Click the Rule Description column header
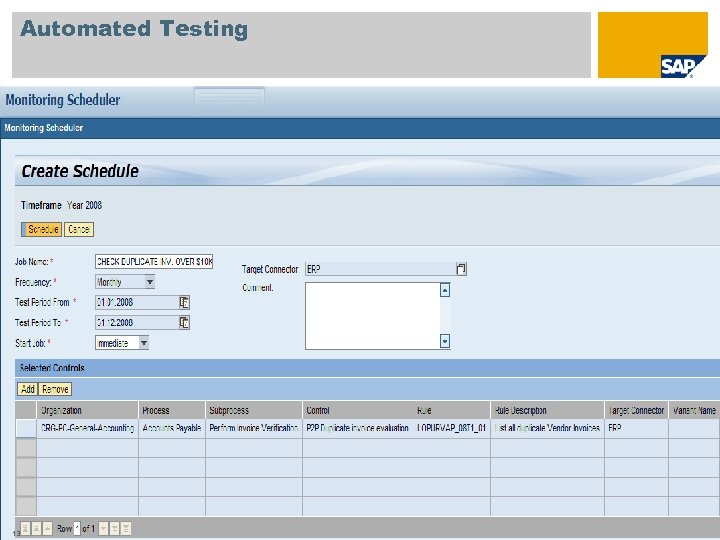720x540 pixels. tap(547, 410)
